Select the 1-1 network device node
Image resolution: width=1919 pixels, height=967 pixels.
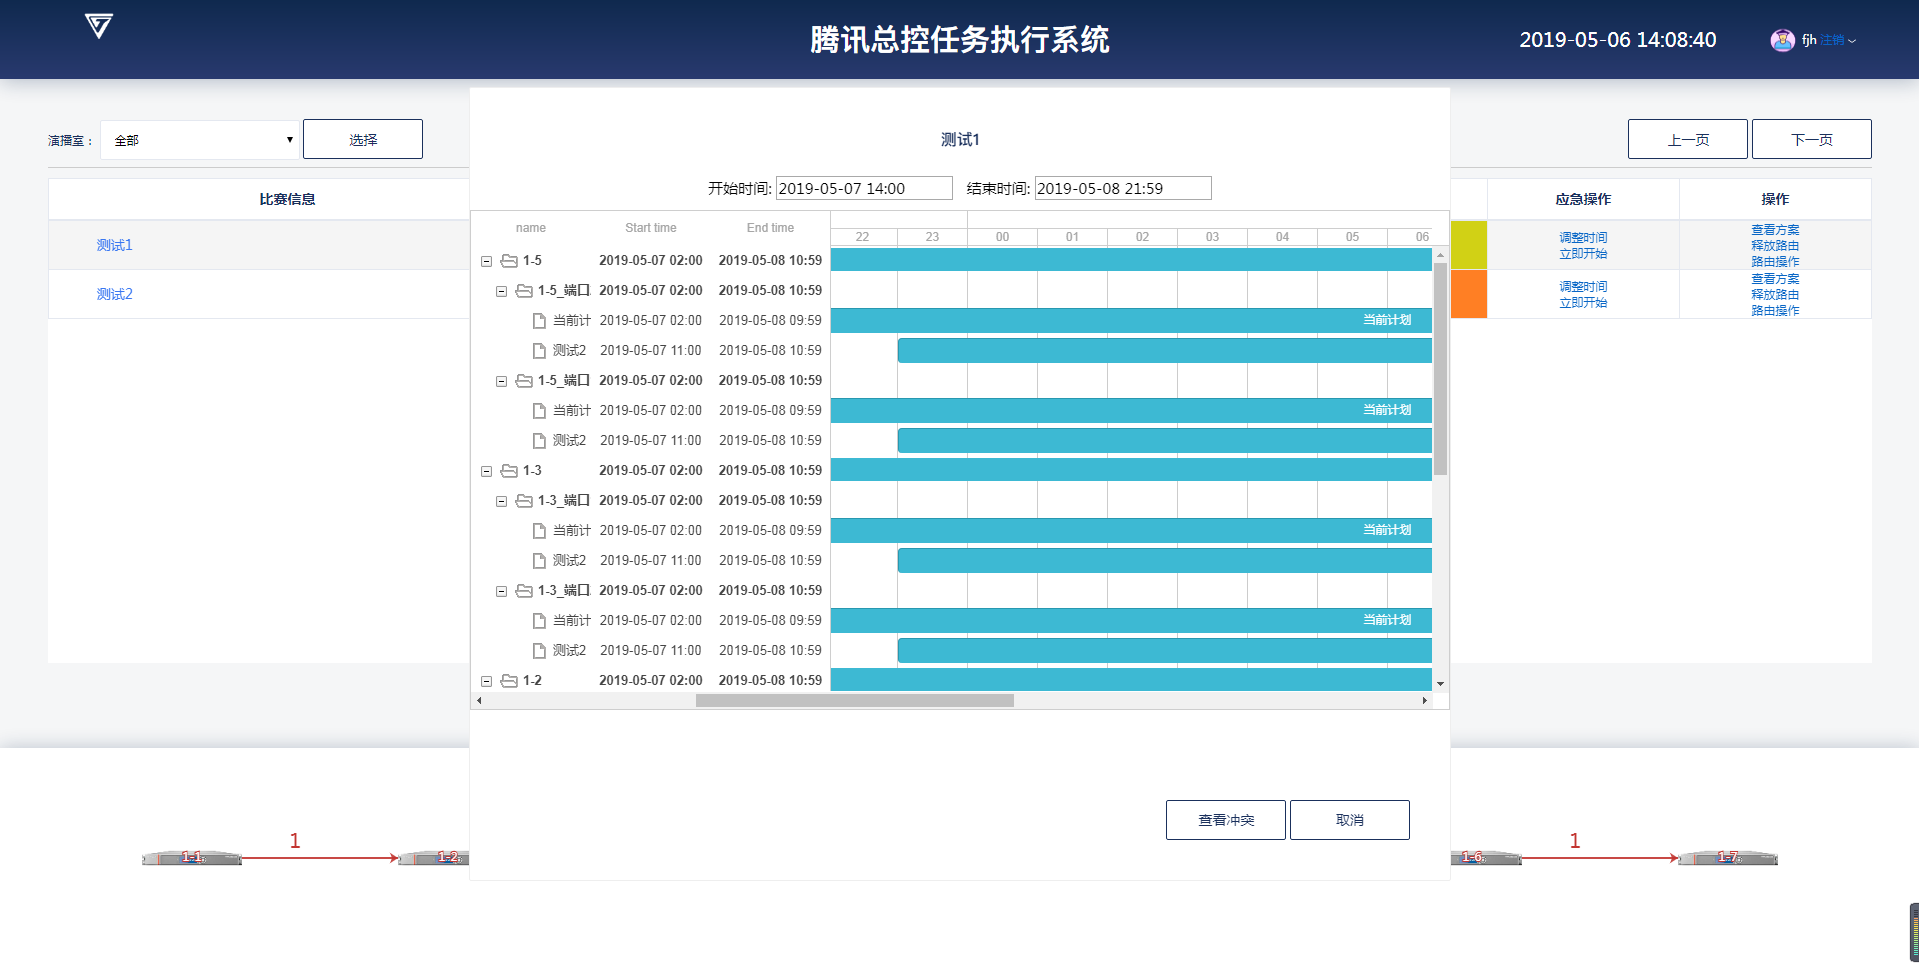coord(192,858)
